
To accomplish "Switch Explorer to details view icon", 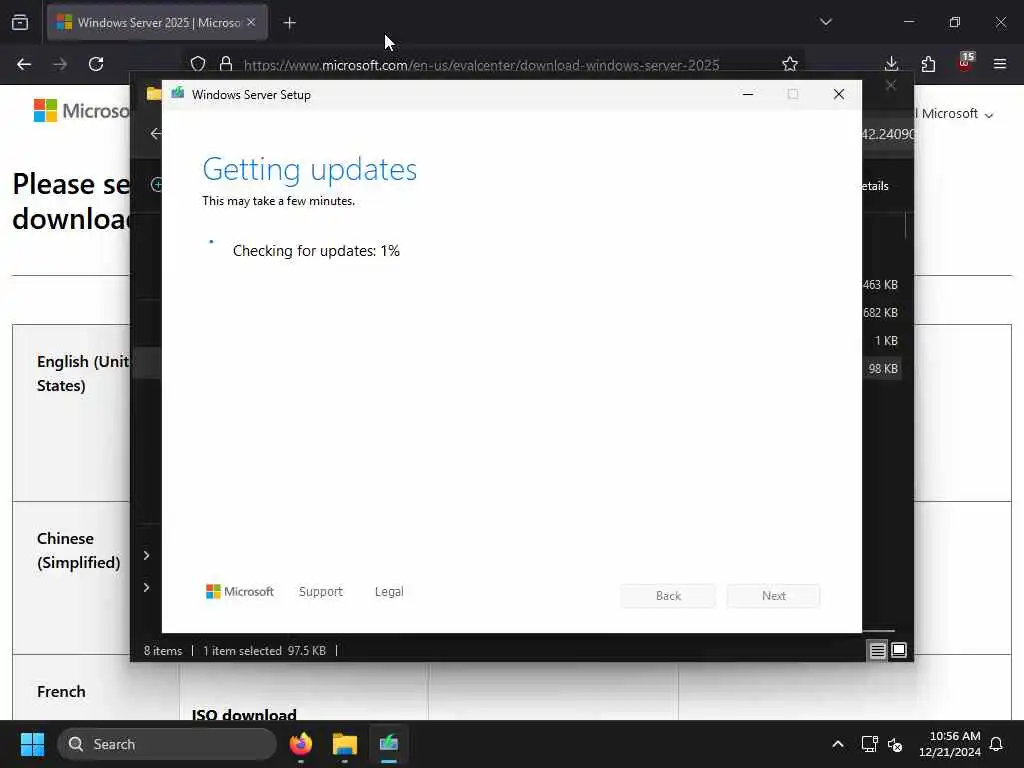I will tap(878, 650).
